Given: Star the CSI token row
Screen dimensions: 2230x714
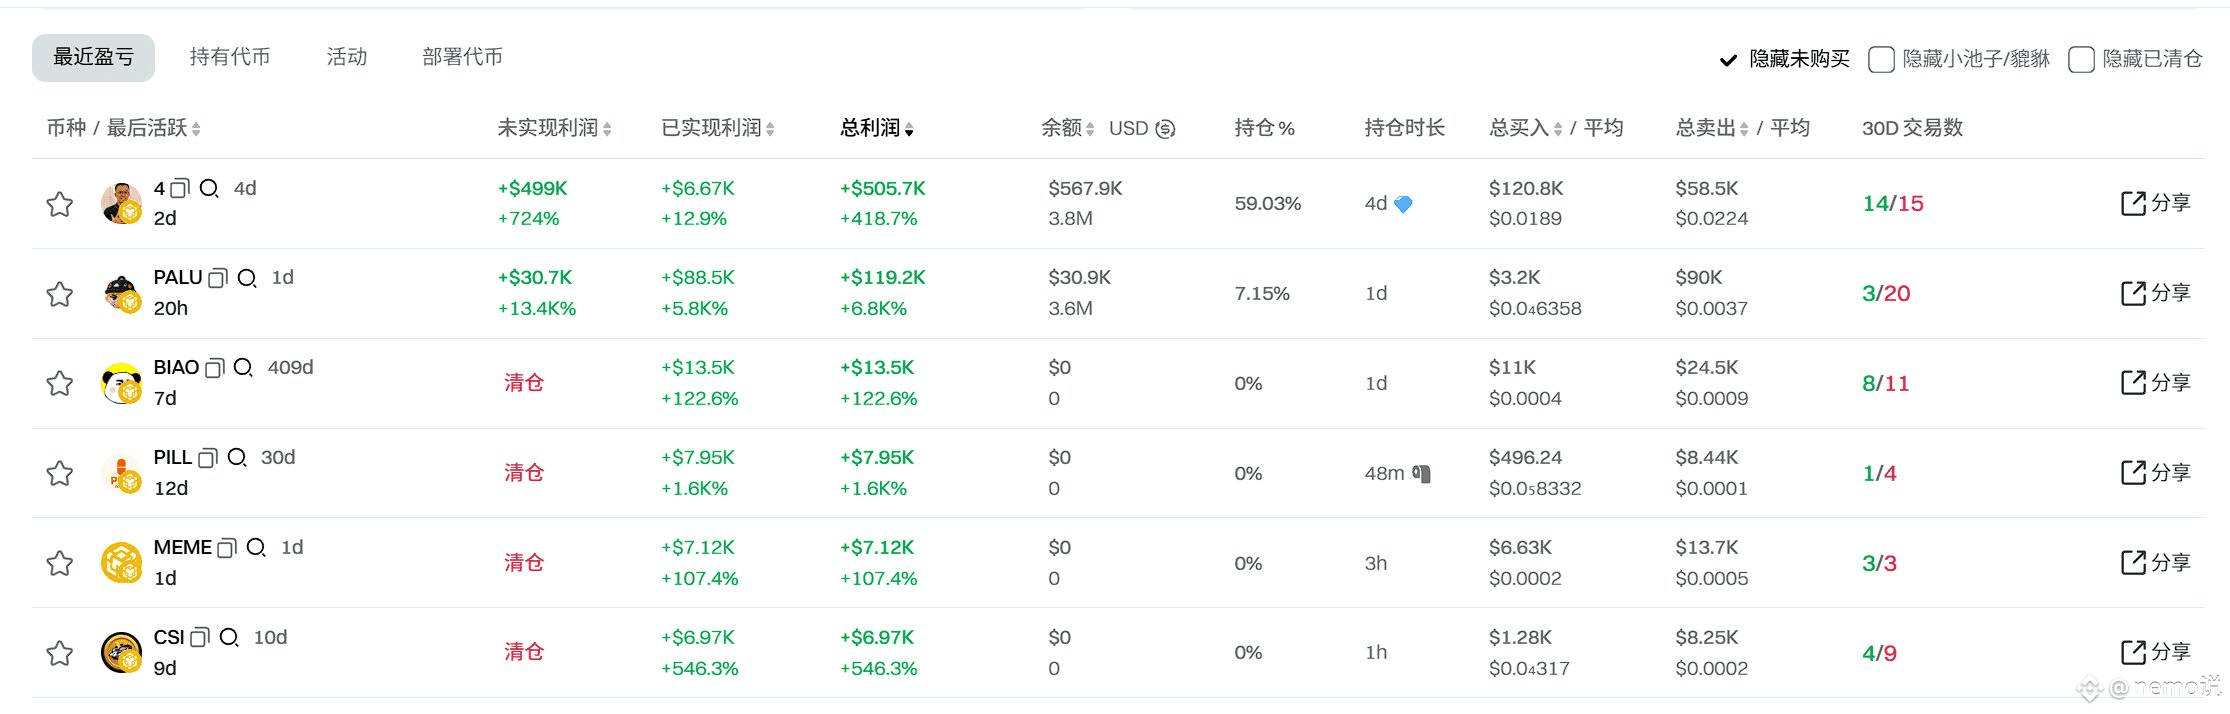Looking at the screenshot, I should 60,654.
